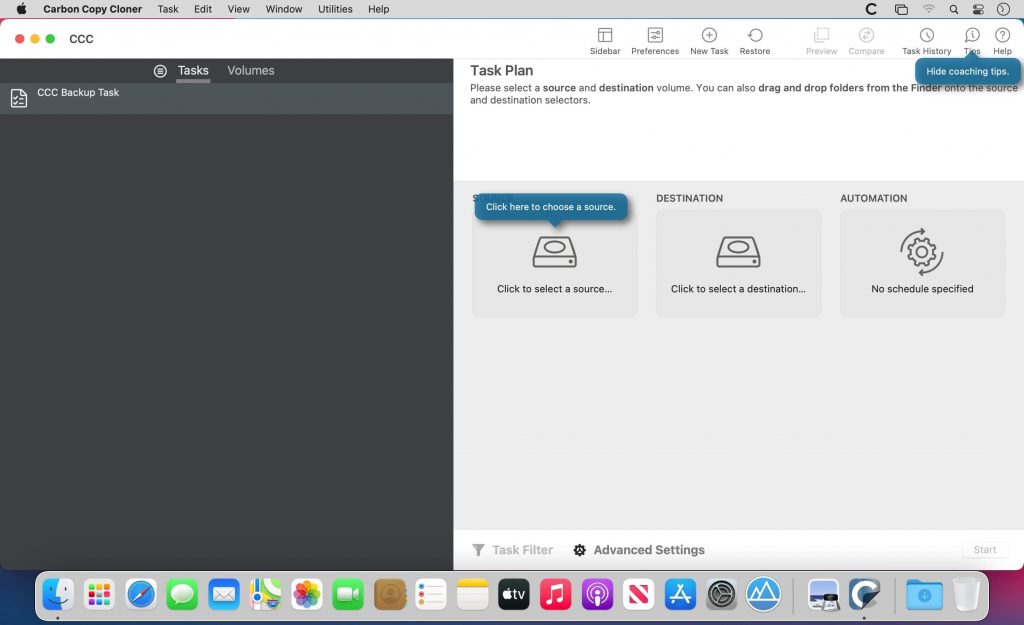Click the Restore toolbar icon
Image resolution: width=1024 pixels, height=625 pixels.
click(x=755, y=38)
